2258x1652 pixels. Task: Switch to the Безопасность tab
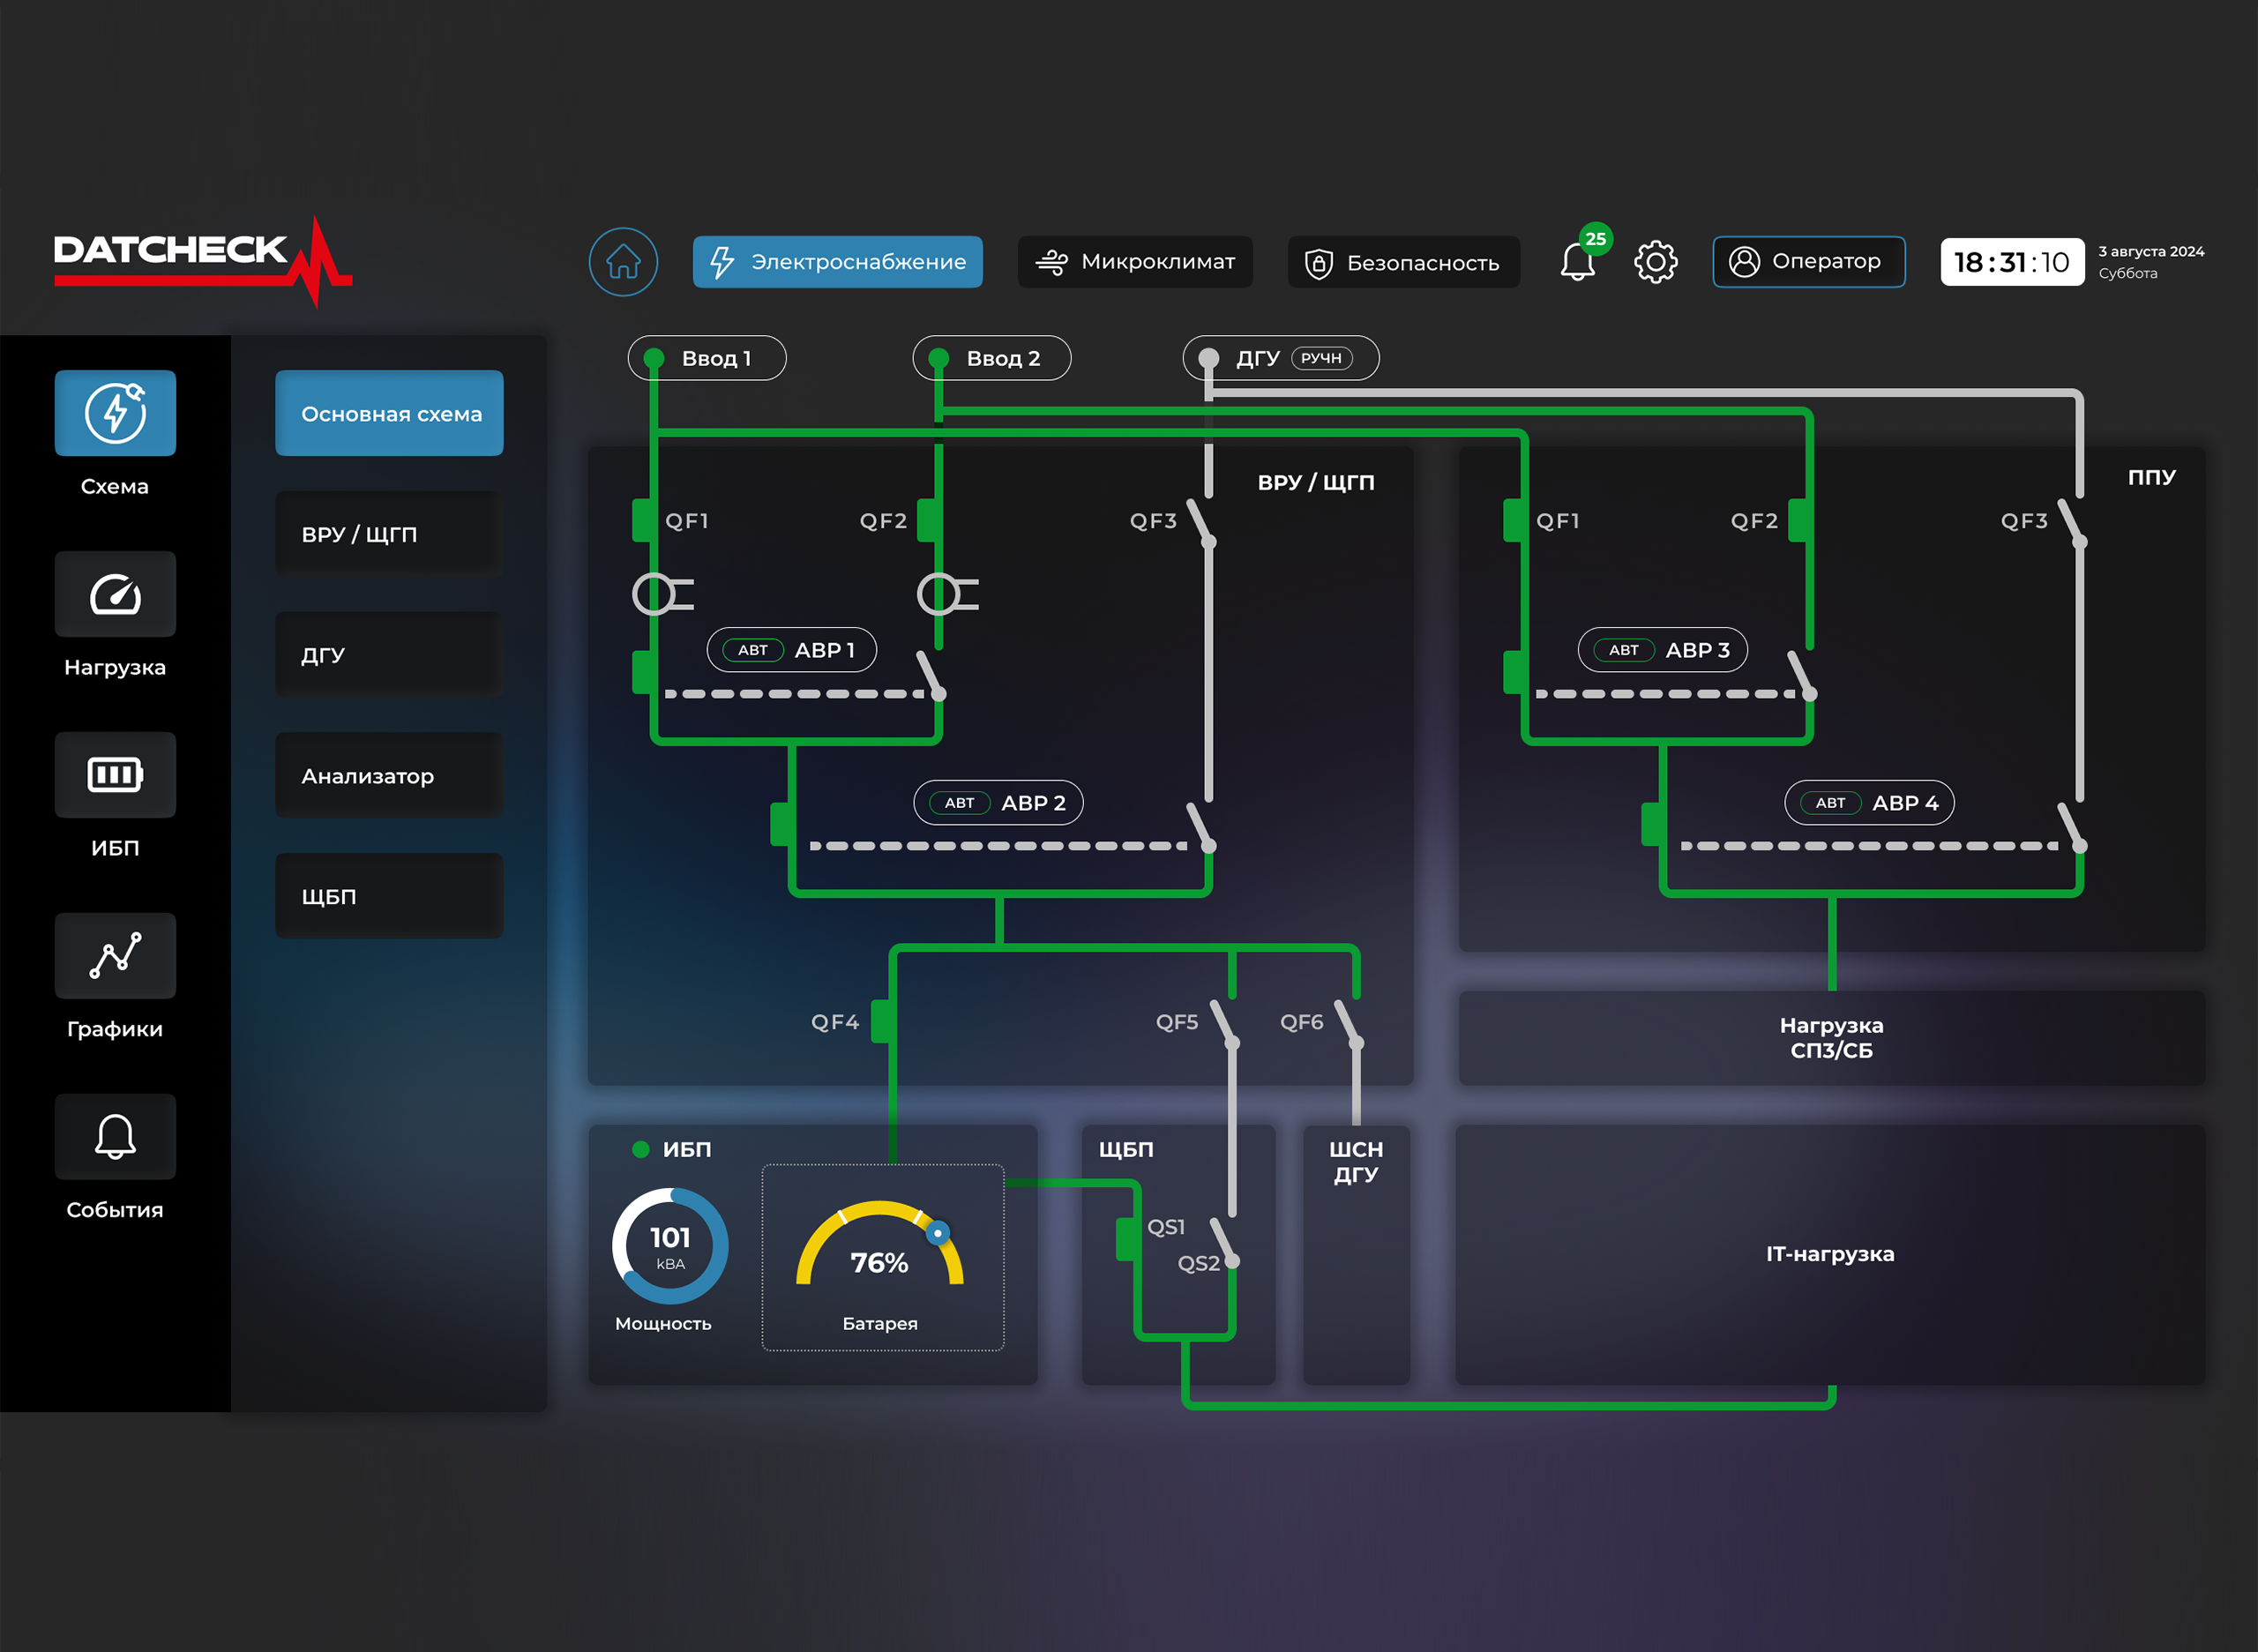pos(1403,262)
